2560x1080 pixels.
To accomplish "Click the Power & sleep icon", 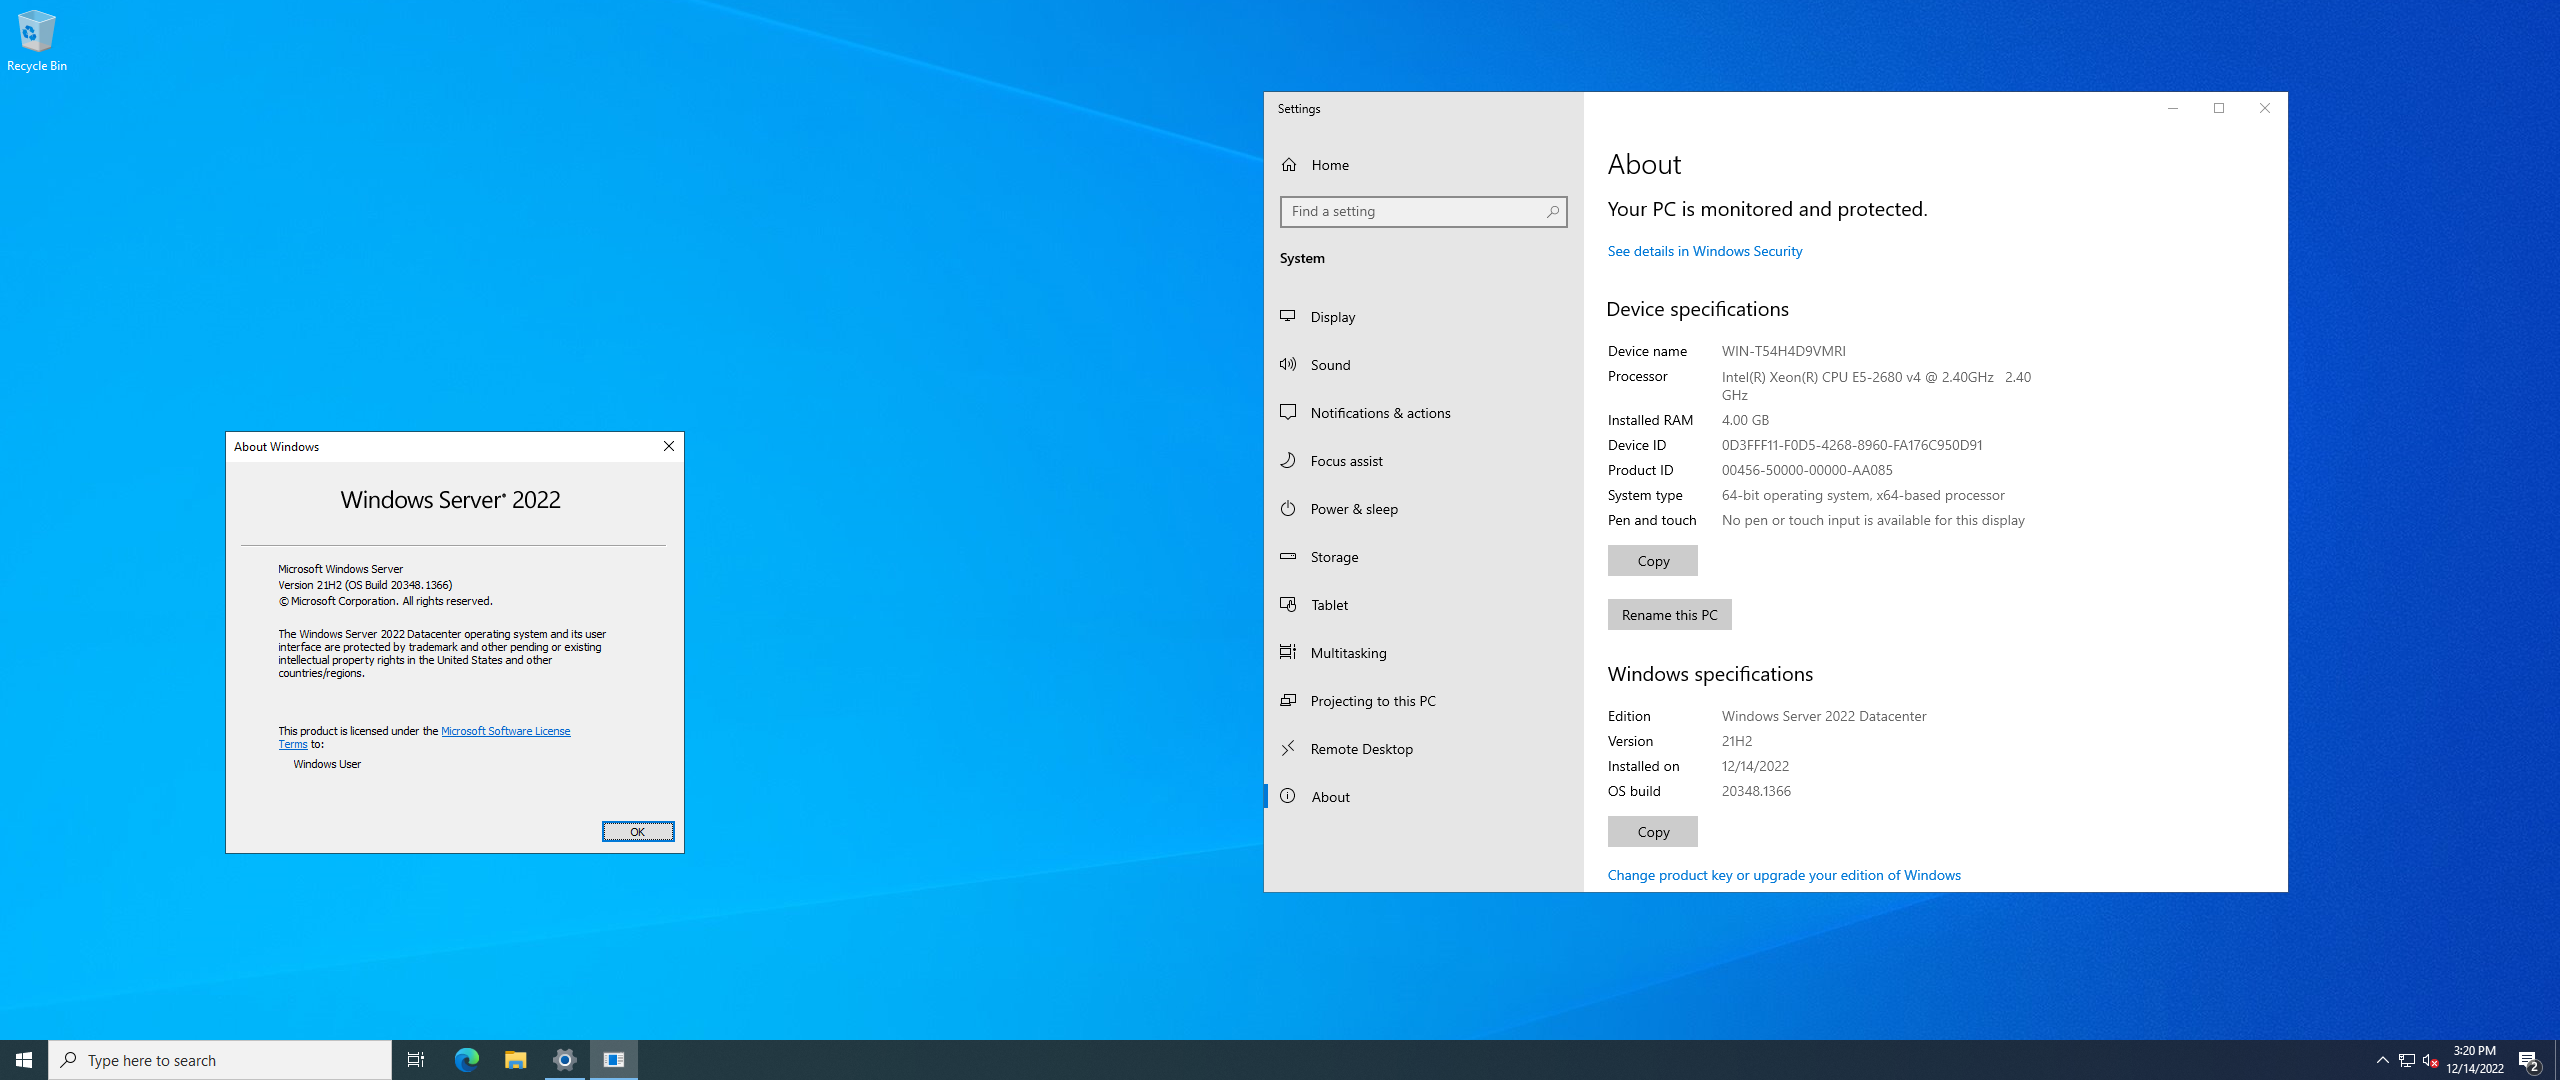I will 1288,508.
